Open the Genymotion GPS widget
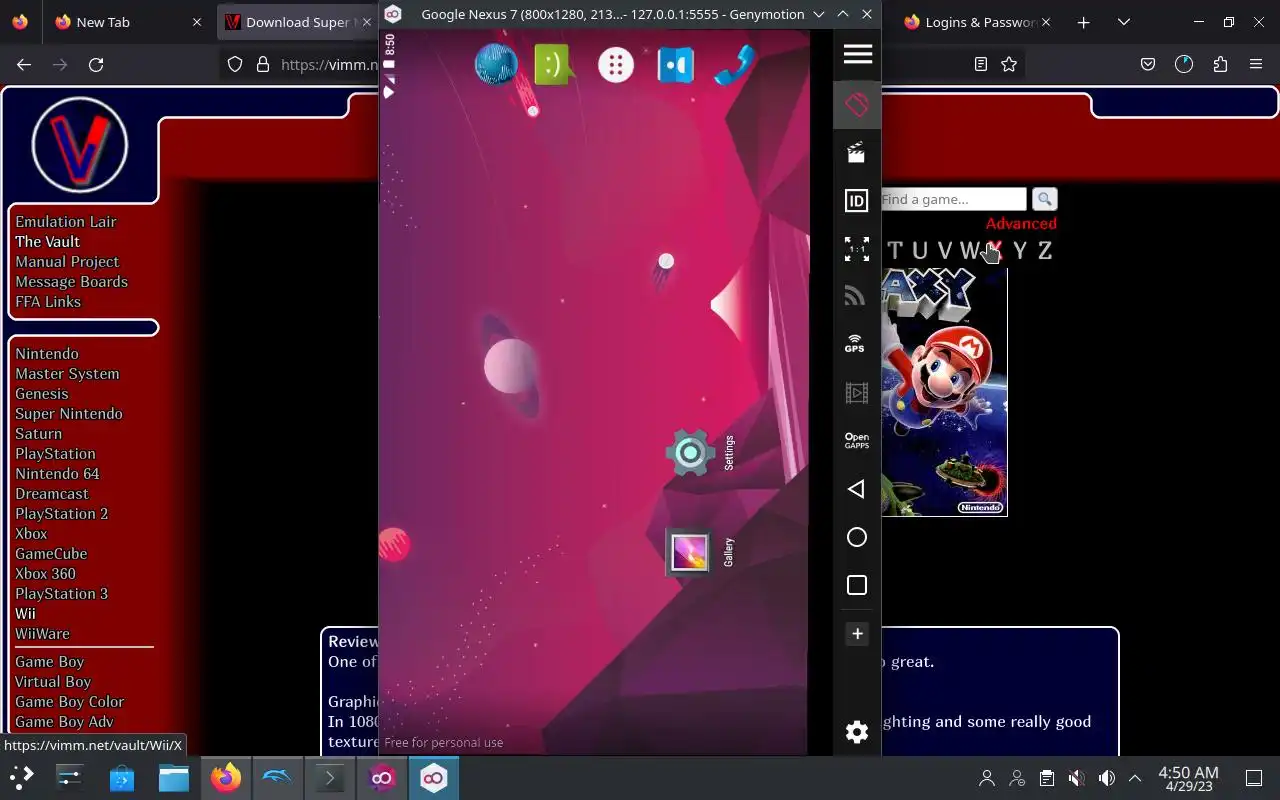This screenshot has height=800, width=1280. point(855,343)
